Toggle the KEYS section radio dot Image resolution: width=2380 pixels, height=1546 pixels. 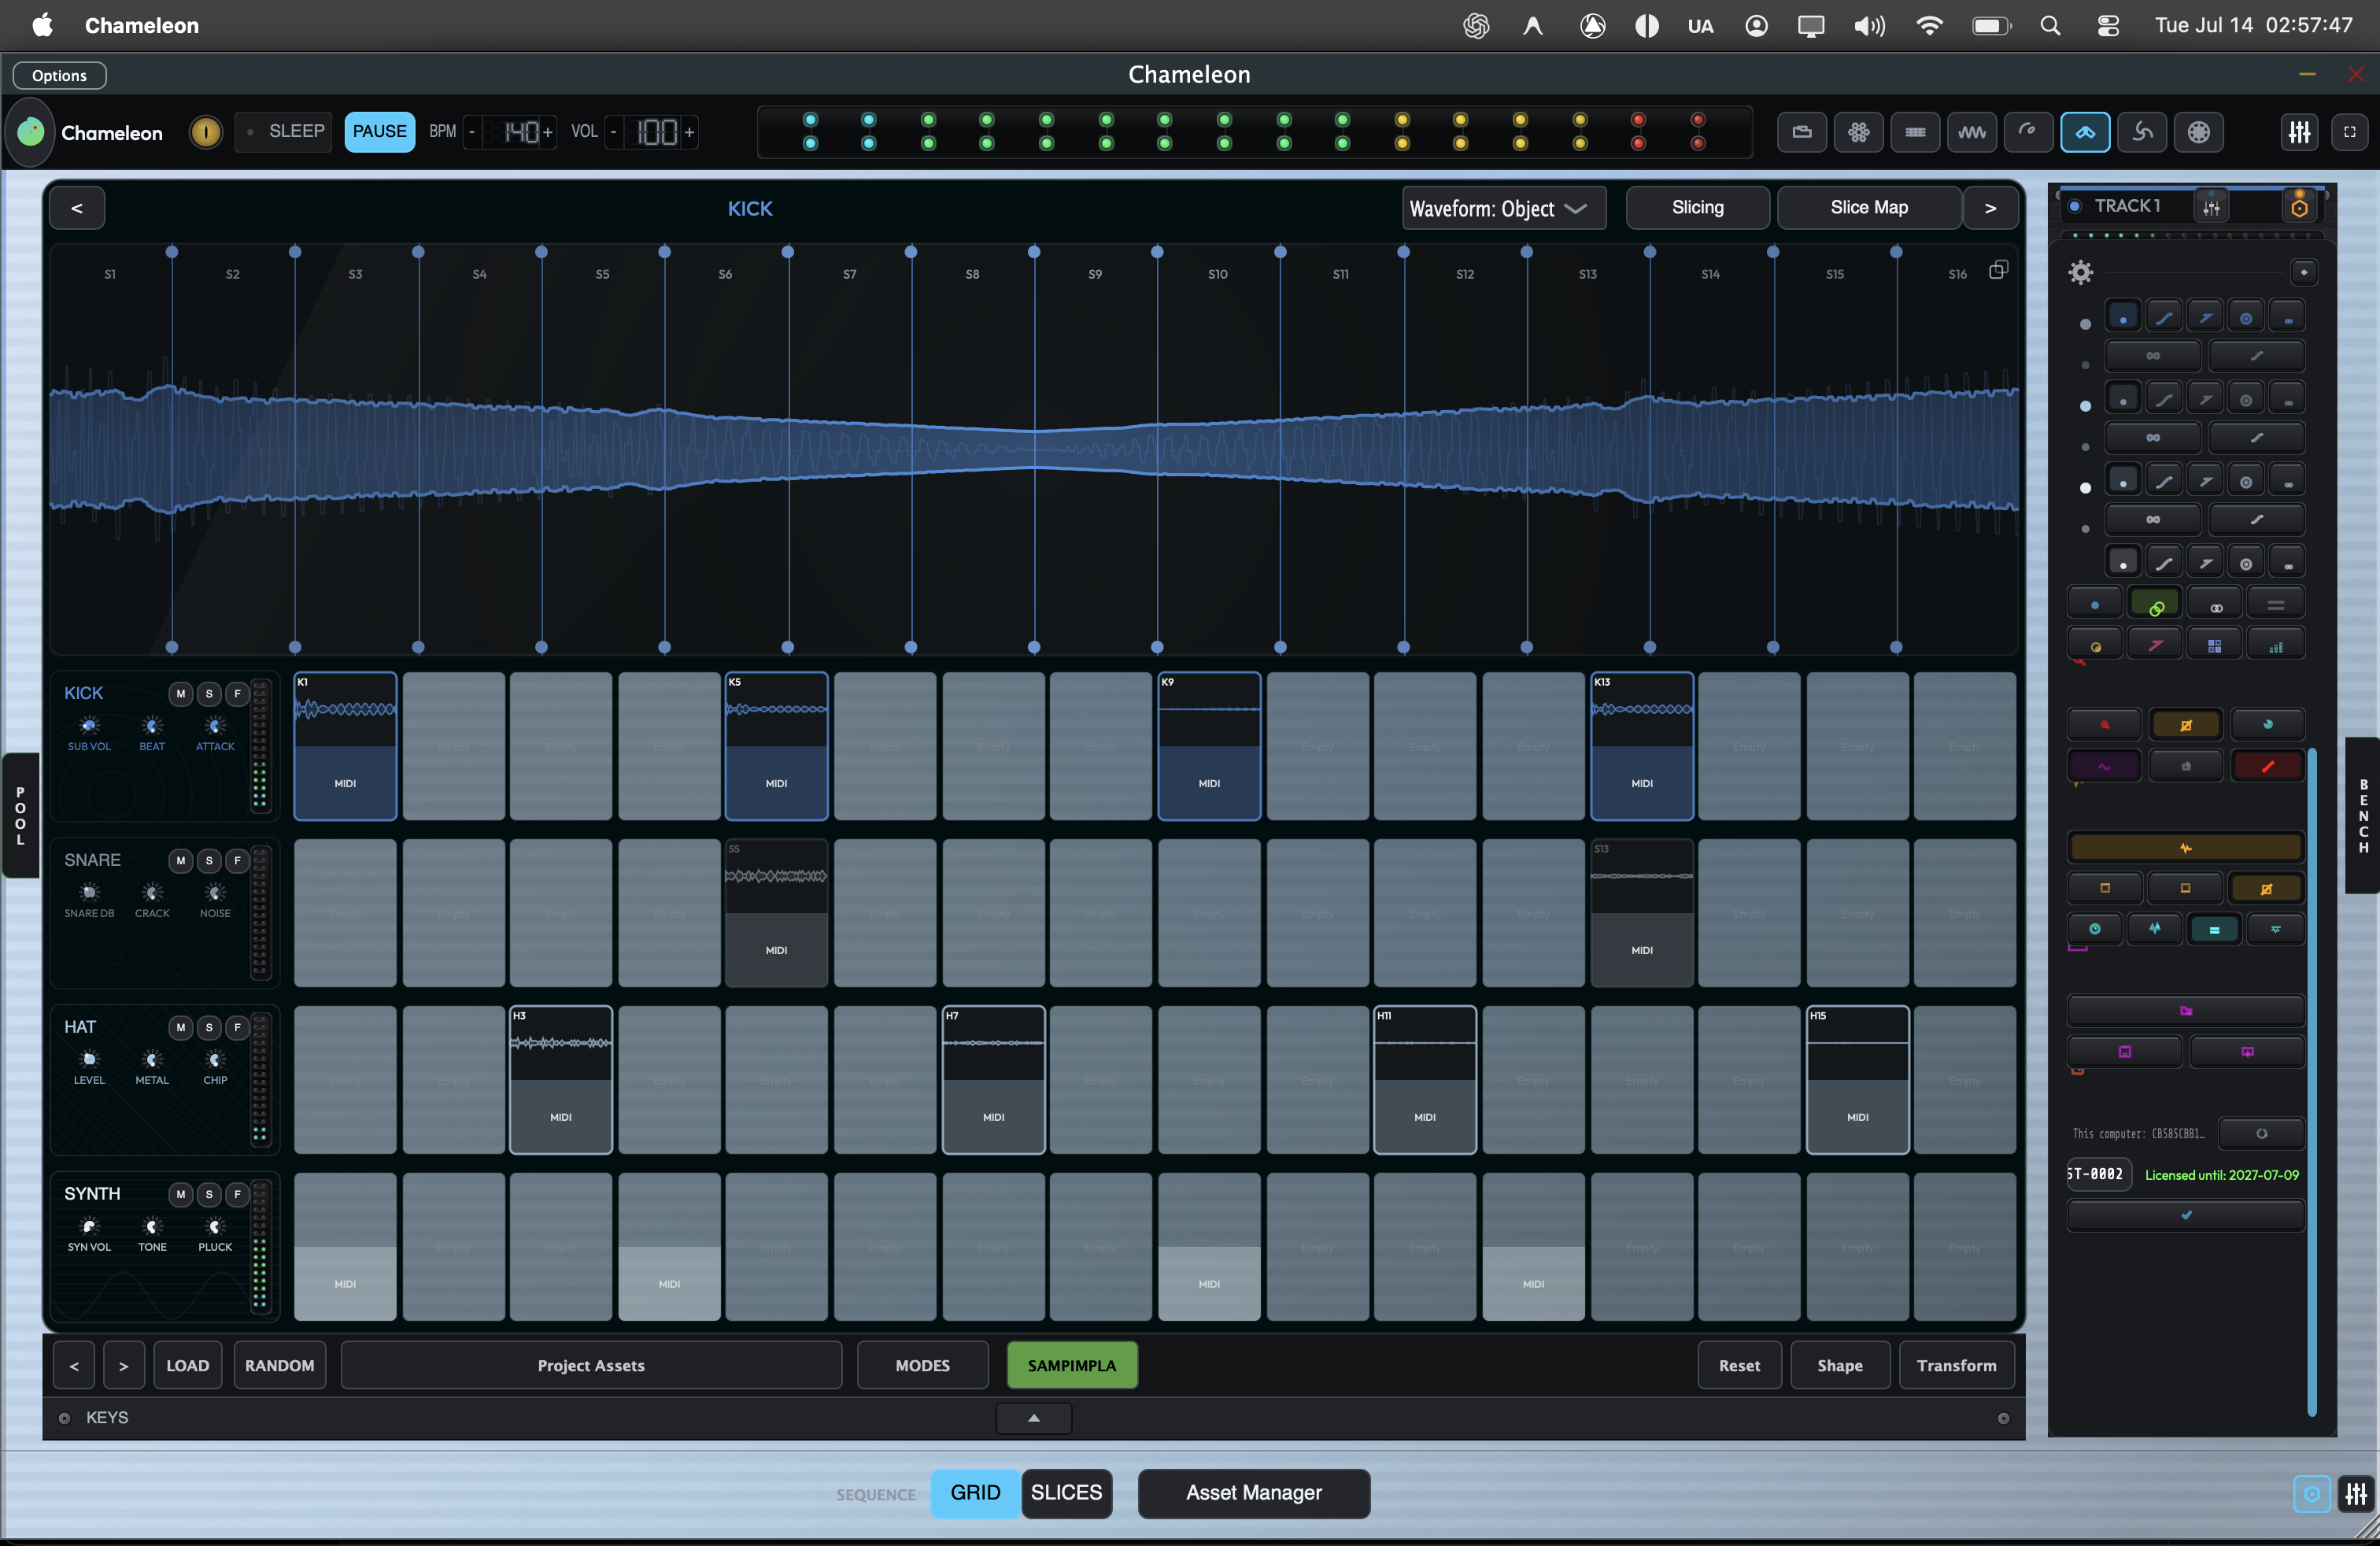pos(64,1418)
